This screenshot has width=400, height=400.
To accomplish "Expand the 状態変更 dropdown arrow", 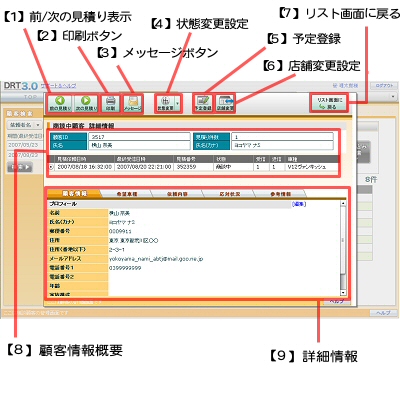I will [177, 104].
